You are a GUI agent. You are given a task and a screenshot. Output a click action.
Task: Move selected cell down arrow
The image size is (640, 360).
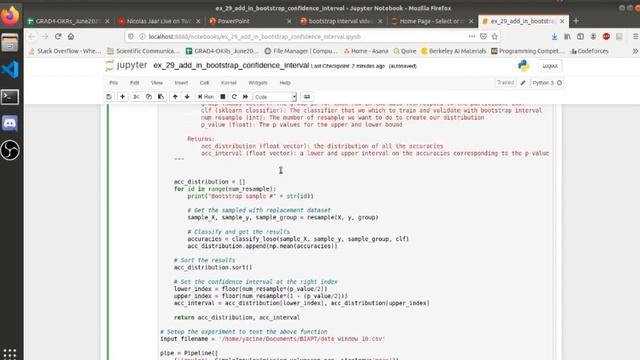(x=187, y=97)
